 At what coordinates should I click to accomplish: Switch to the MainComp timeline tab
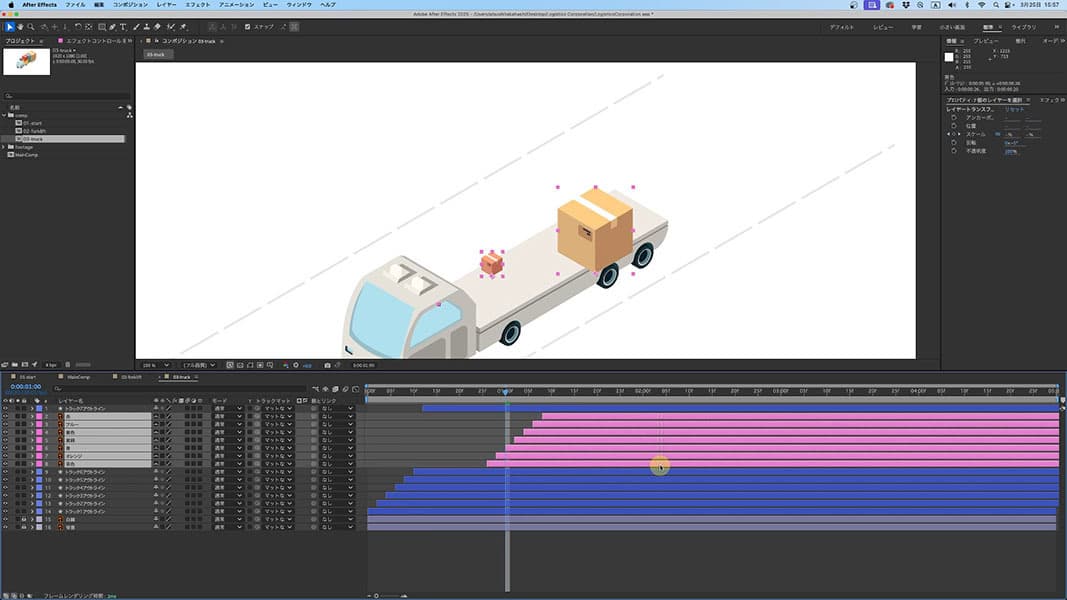78,377
